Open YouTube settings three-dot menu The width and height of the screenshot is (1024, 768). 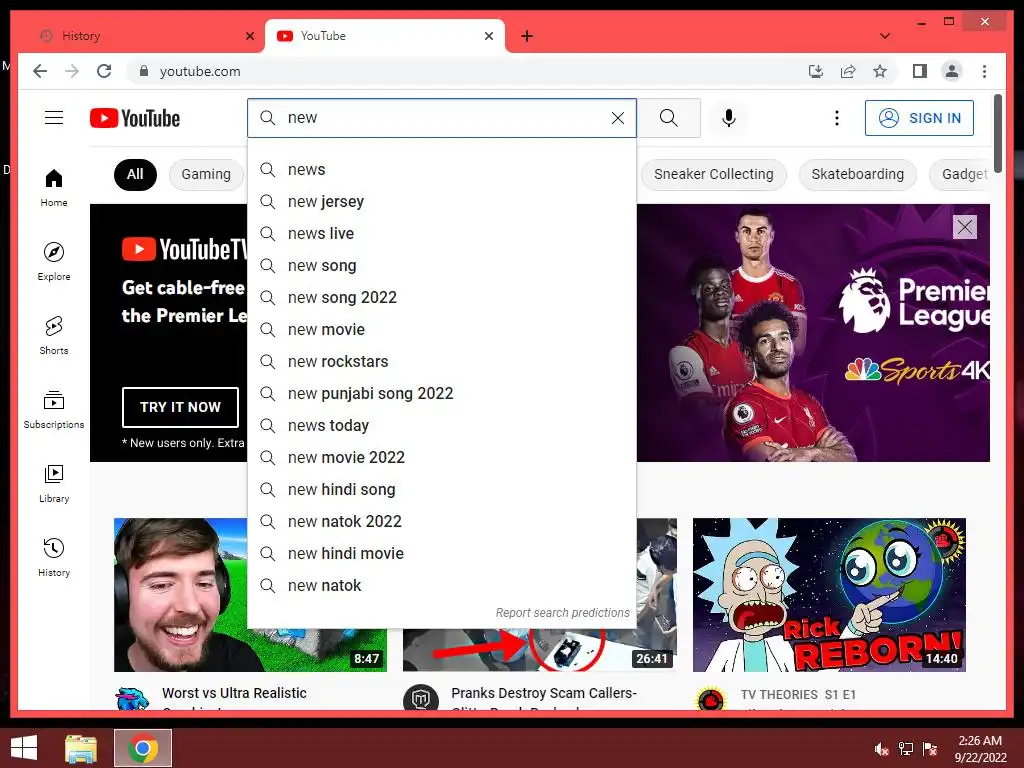tap(837, 118)
